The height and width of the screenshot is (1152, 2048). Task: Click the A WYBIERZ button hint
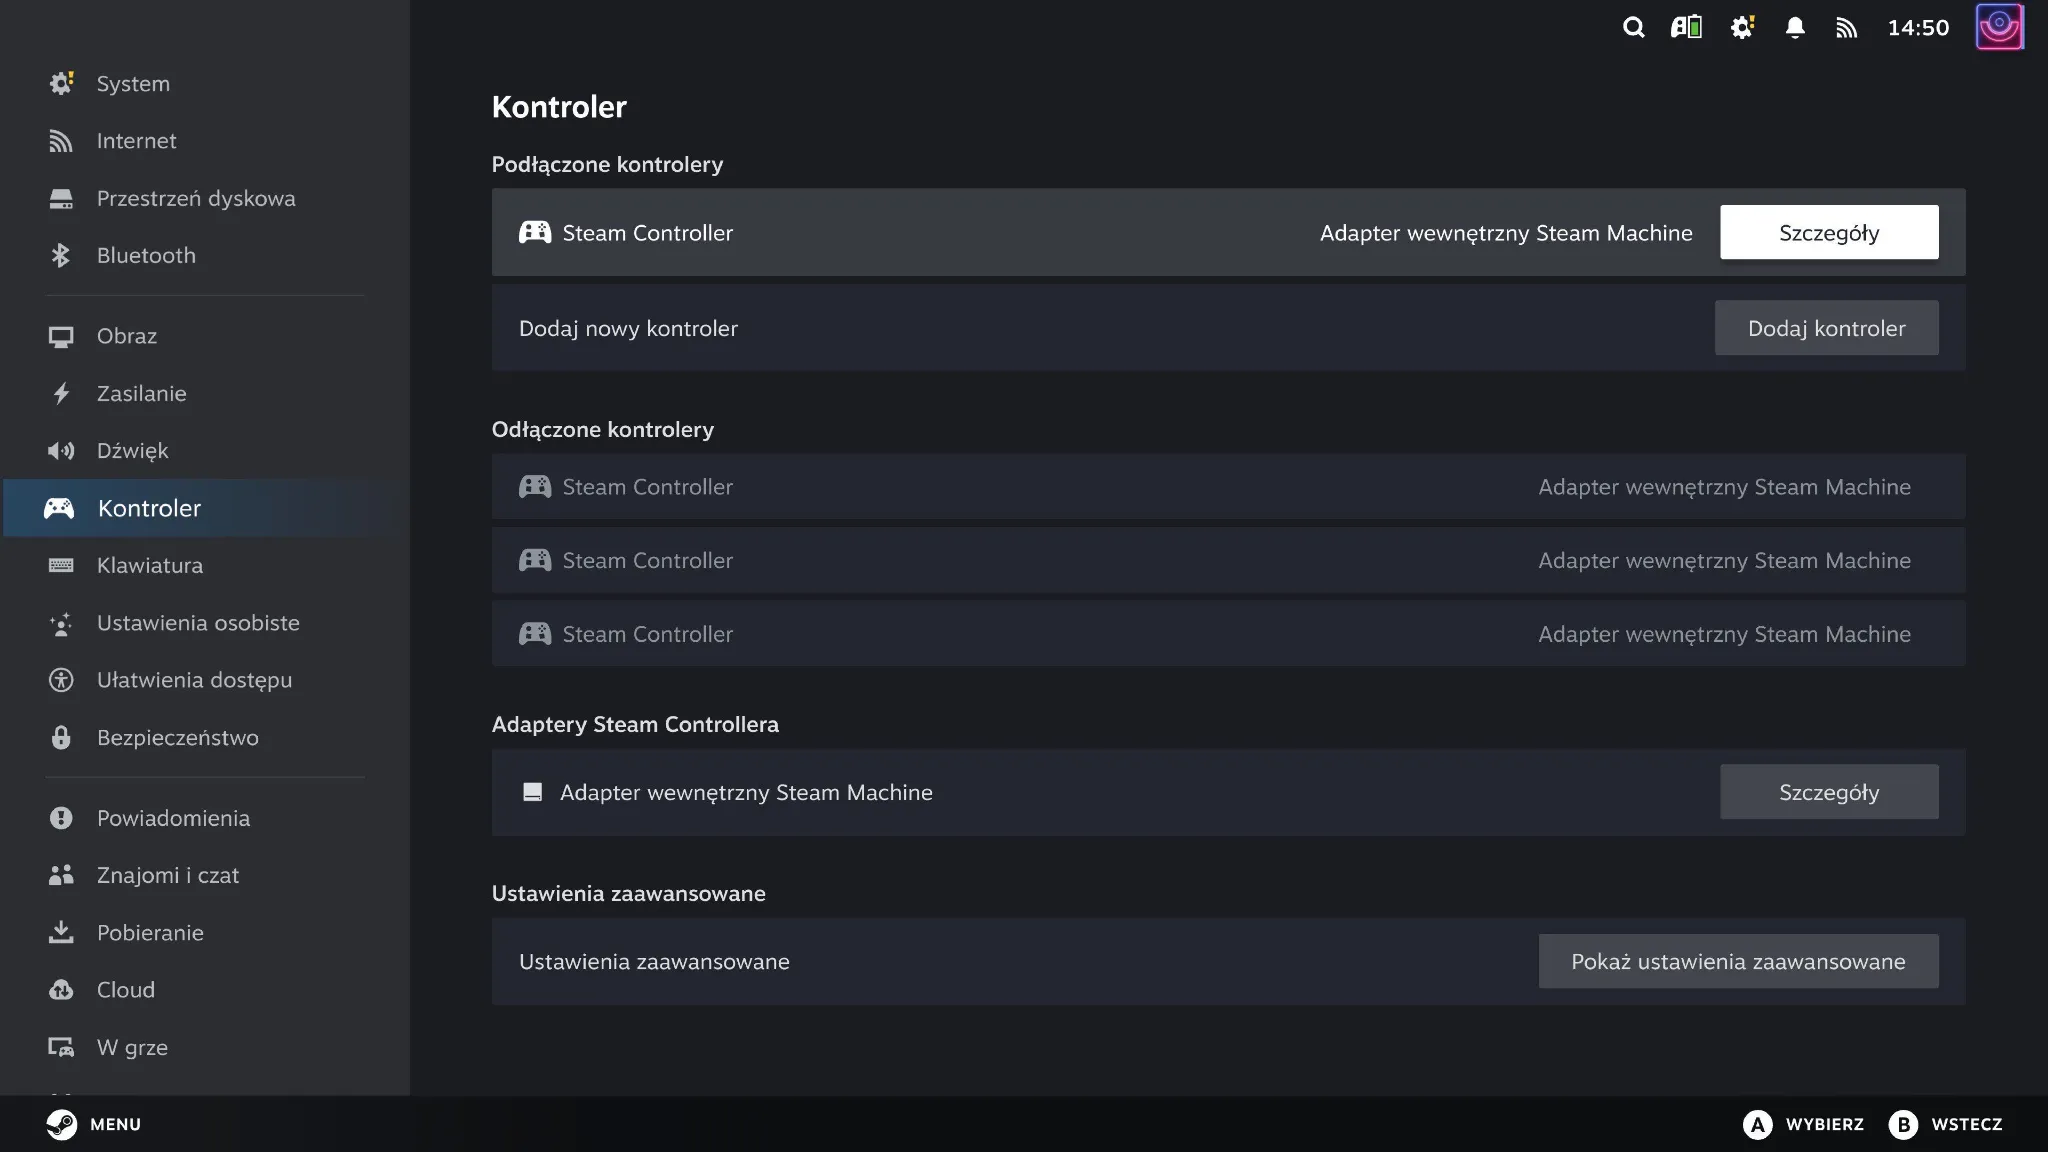[x=1804, y=1125]
